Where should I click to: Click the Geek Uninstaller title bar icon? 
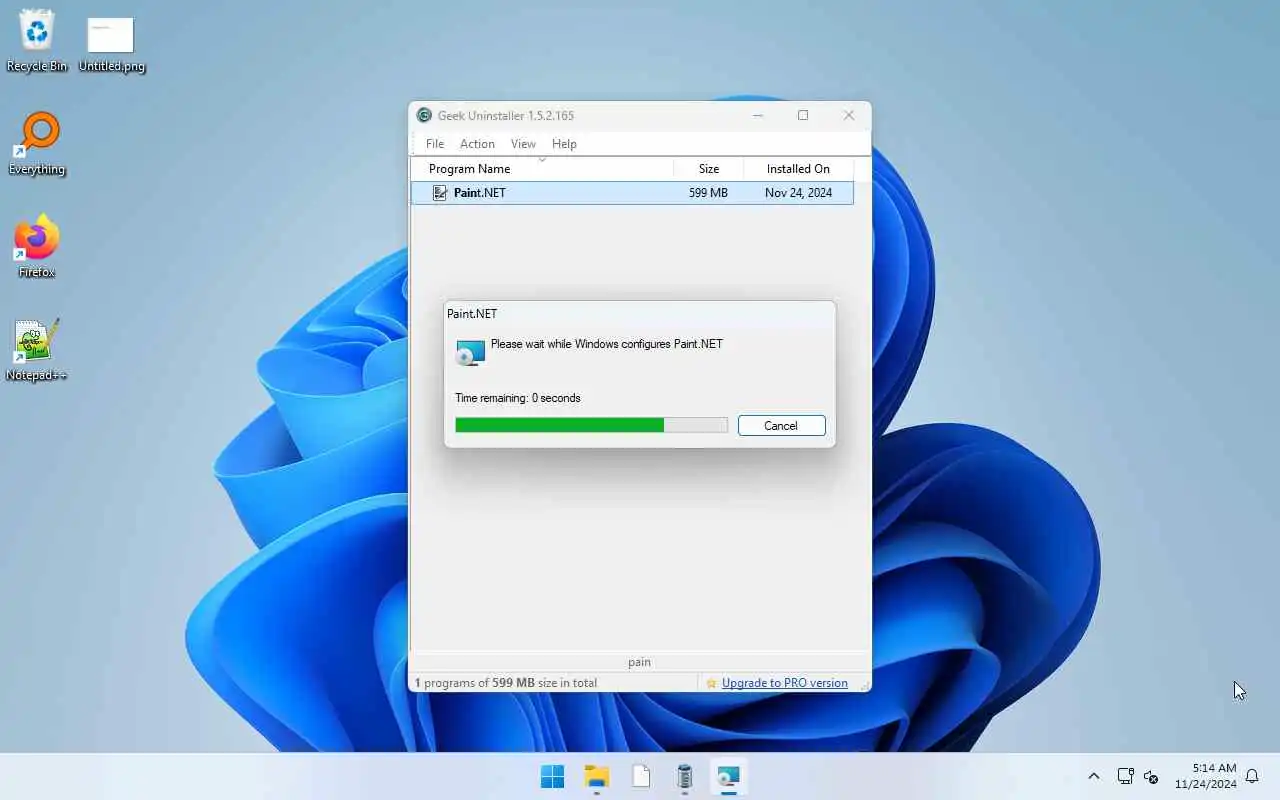424,115
